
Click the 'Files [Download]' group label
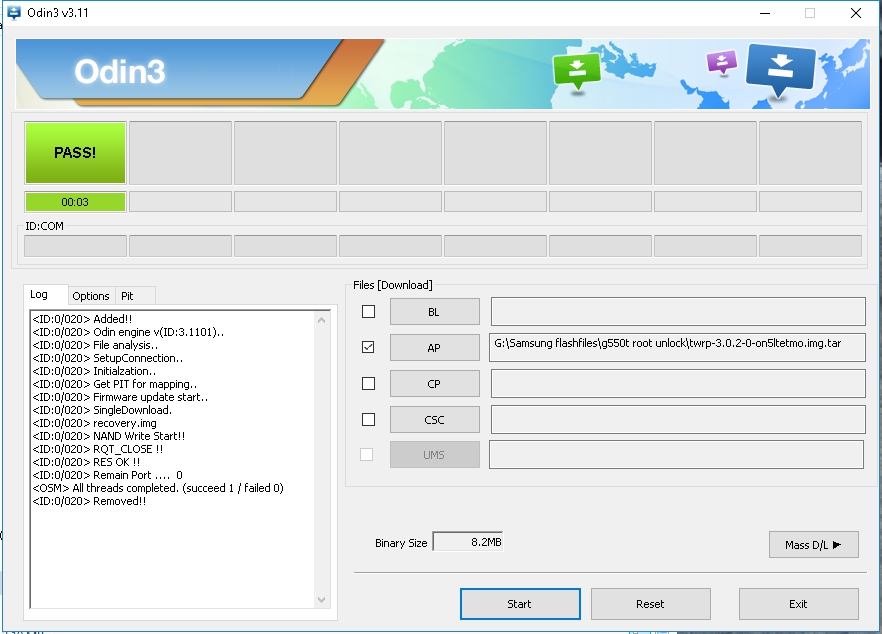[x=393, y=285]
